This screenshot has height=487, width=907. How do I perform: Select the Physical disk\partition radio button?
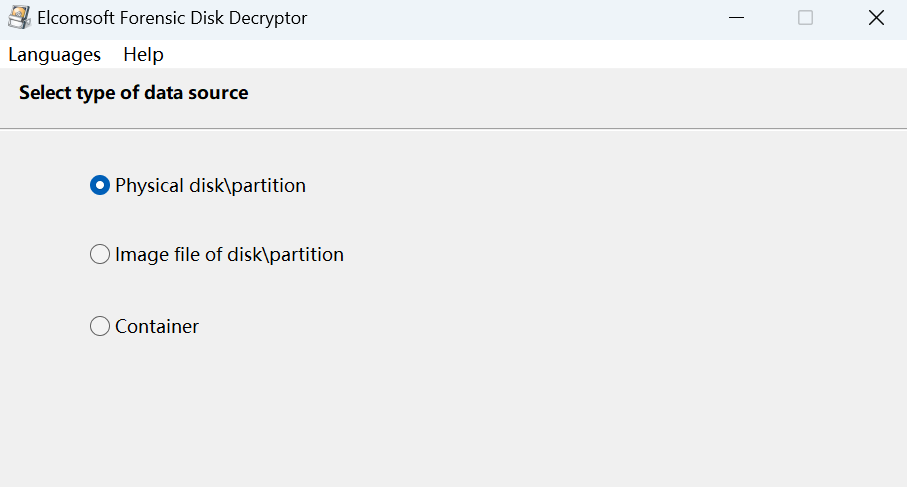100,185
